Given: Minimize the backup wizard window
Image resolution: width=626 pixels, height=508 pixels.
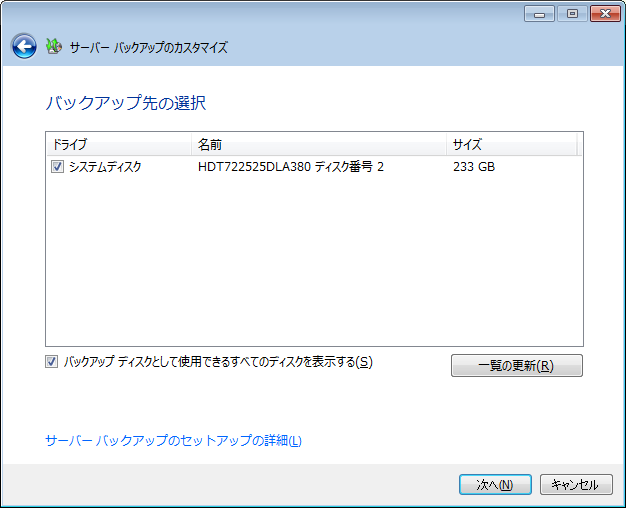Looking at the screenshot, I should pyautogui.click(x=539, y=14).
